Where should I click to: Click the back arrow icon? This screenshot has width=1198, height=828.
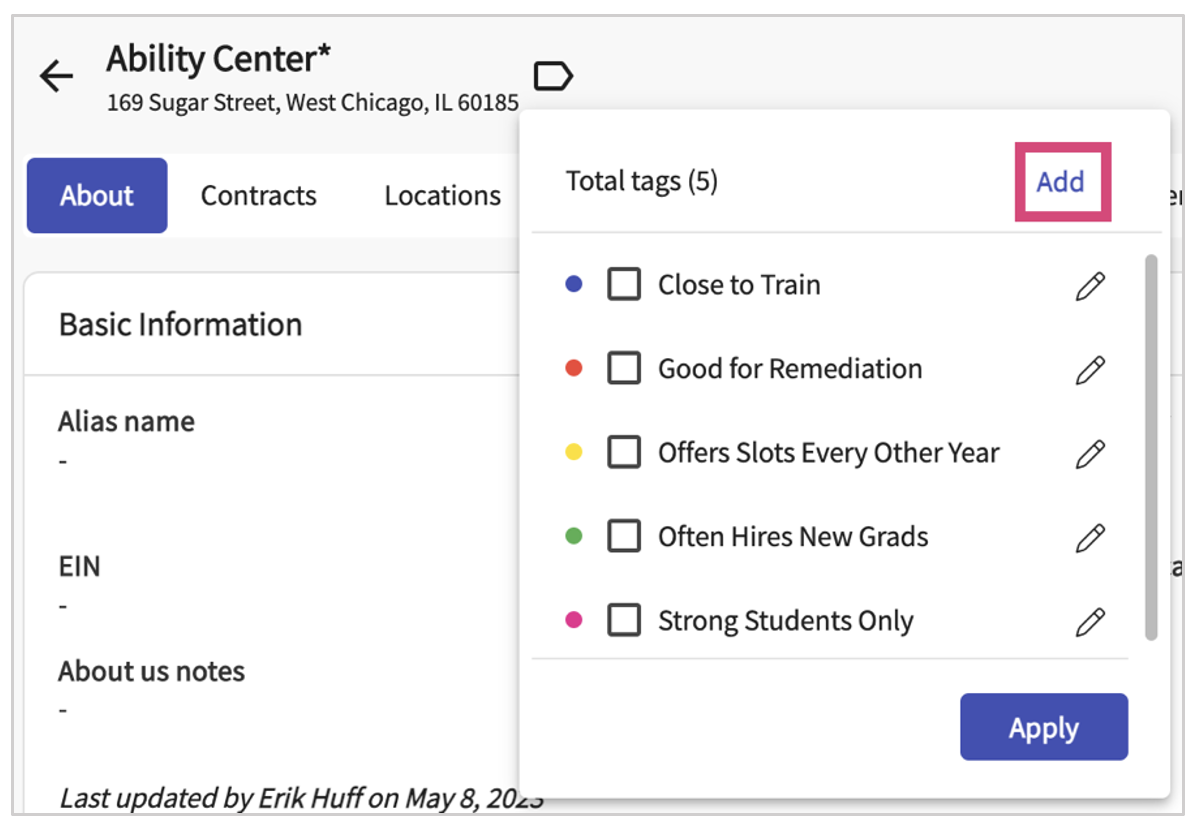click(x=57, y=76)
